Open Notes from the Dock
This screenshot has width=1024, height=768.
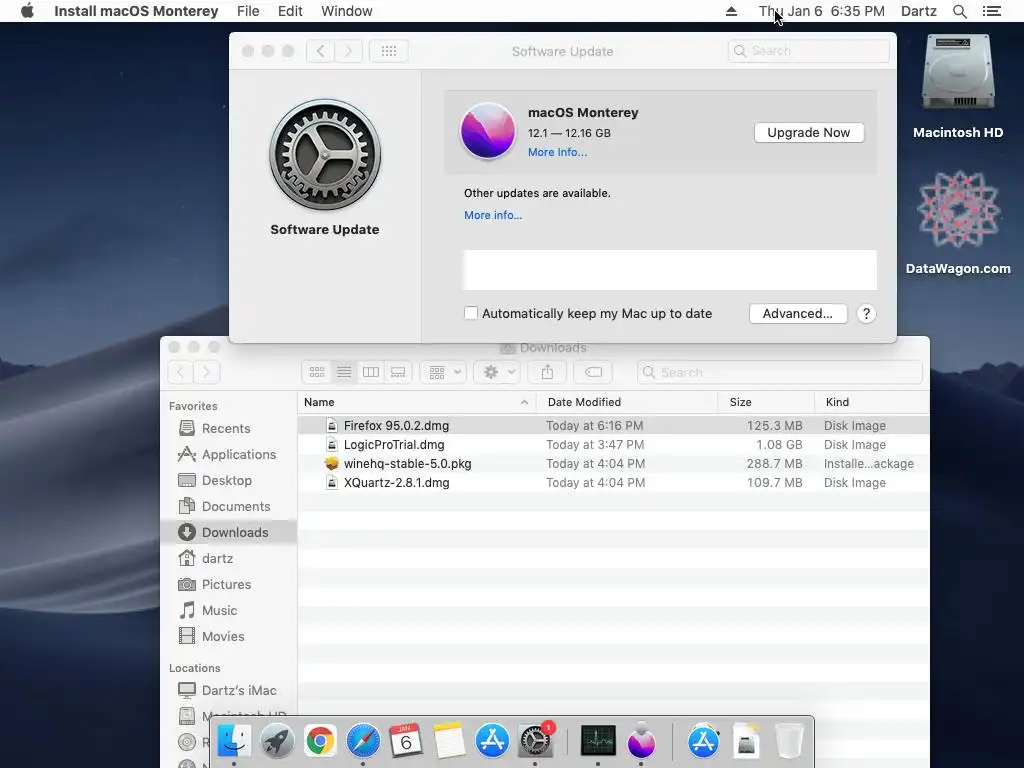tap(449, 741)
